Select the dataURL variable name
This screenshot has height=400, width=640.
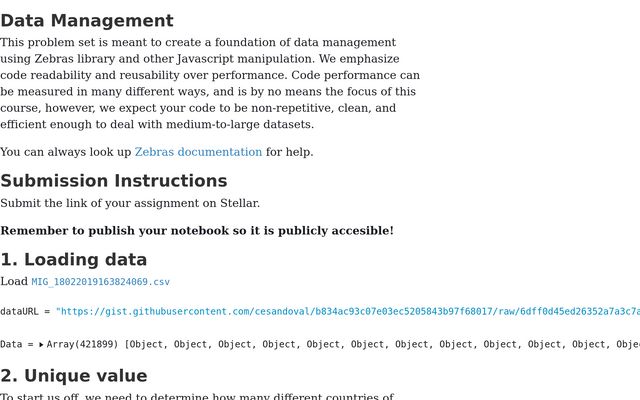(x=19, y=312)
